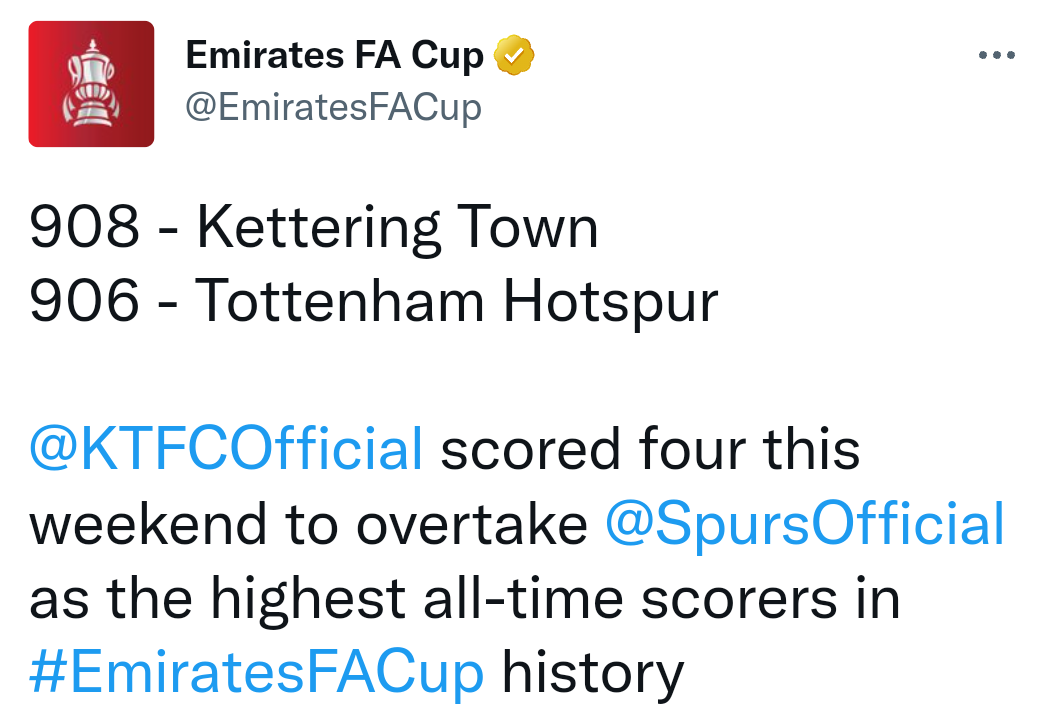Image resolution: width=1044 pixels, height=712 pixels.
Task: Click the number 906 in the tweet
Action: click(x=85, y=301)
